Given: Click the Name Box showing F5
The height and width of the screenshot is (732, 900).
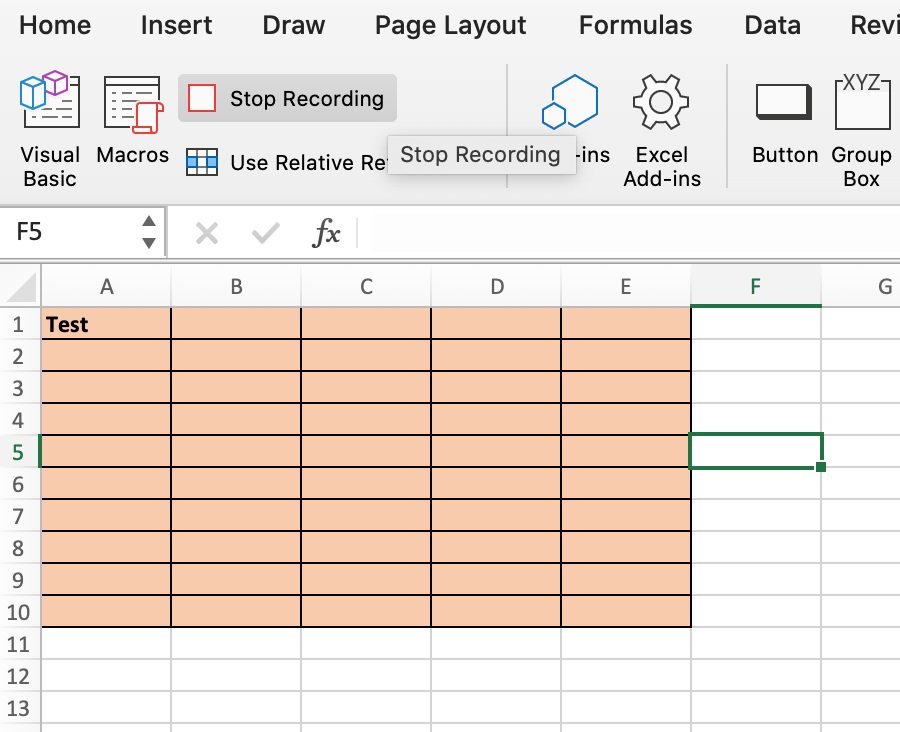Looking at the screenshot, I should tap(70, 232).
